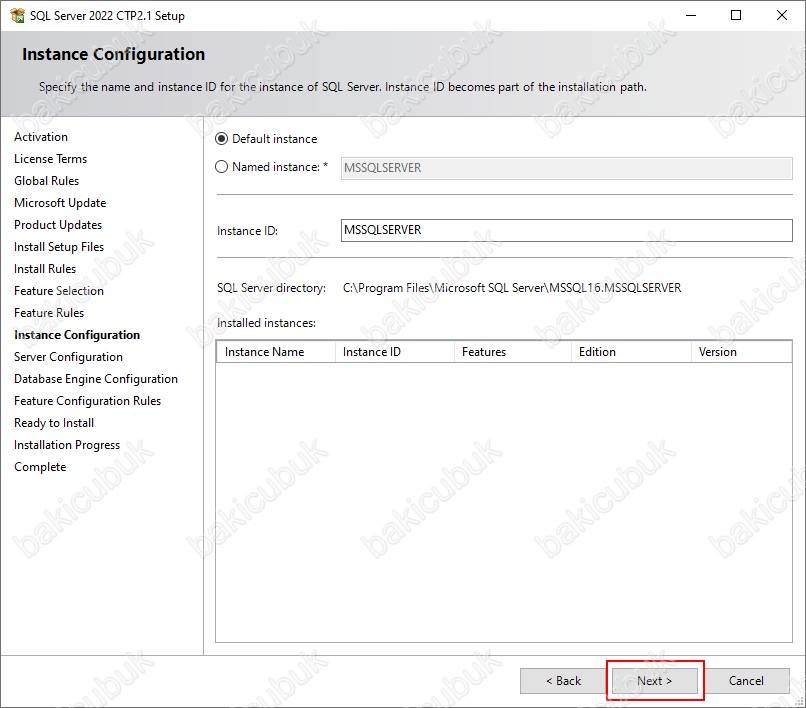
Task: Select Install Setup Files step
Action: (59, 247)
